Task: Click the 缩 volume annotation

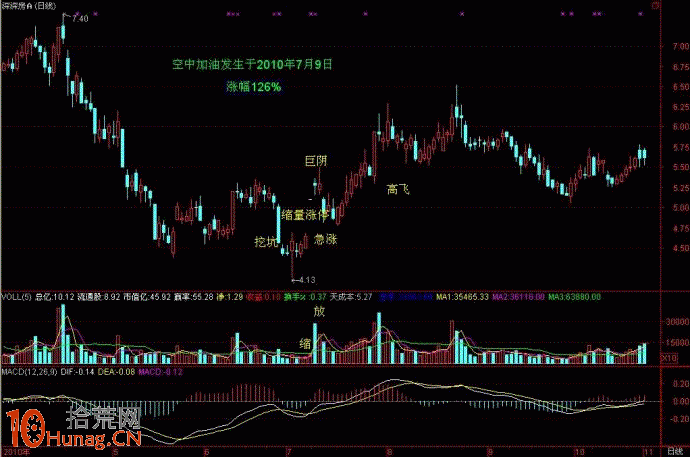Action: click(x=305, y=344)
